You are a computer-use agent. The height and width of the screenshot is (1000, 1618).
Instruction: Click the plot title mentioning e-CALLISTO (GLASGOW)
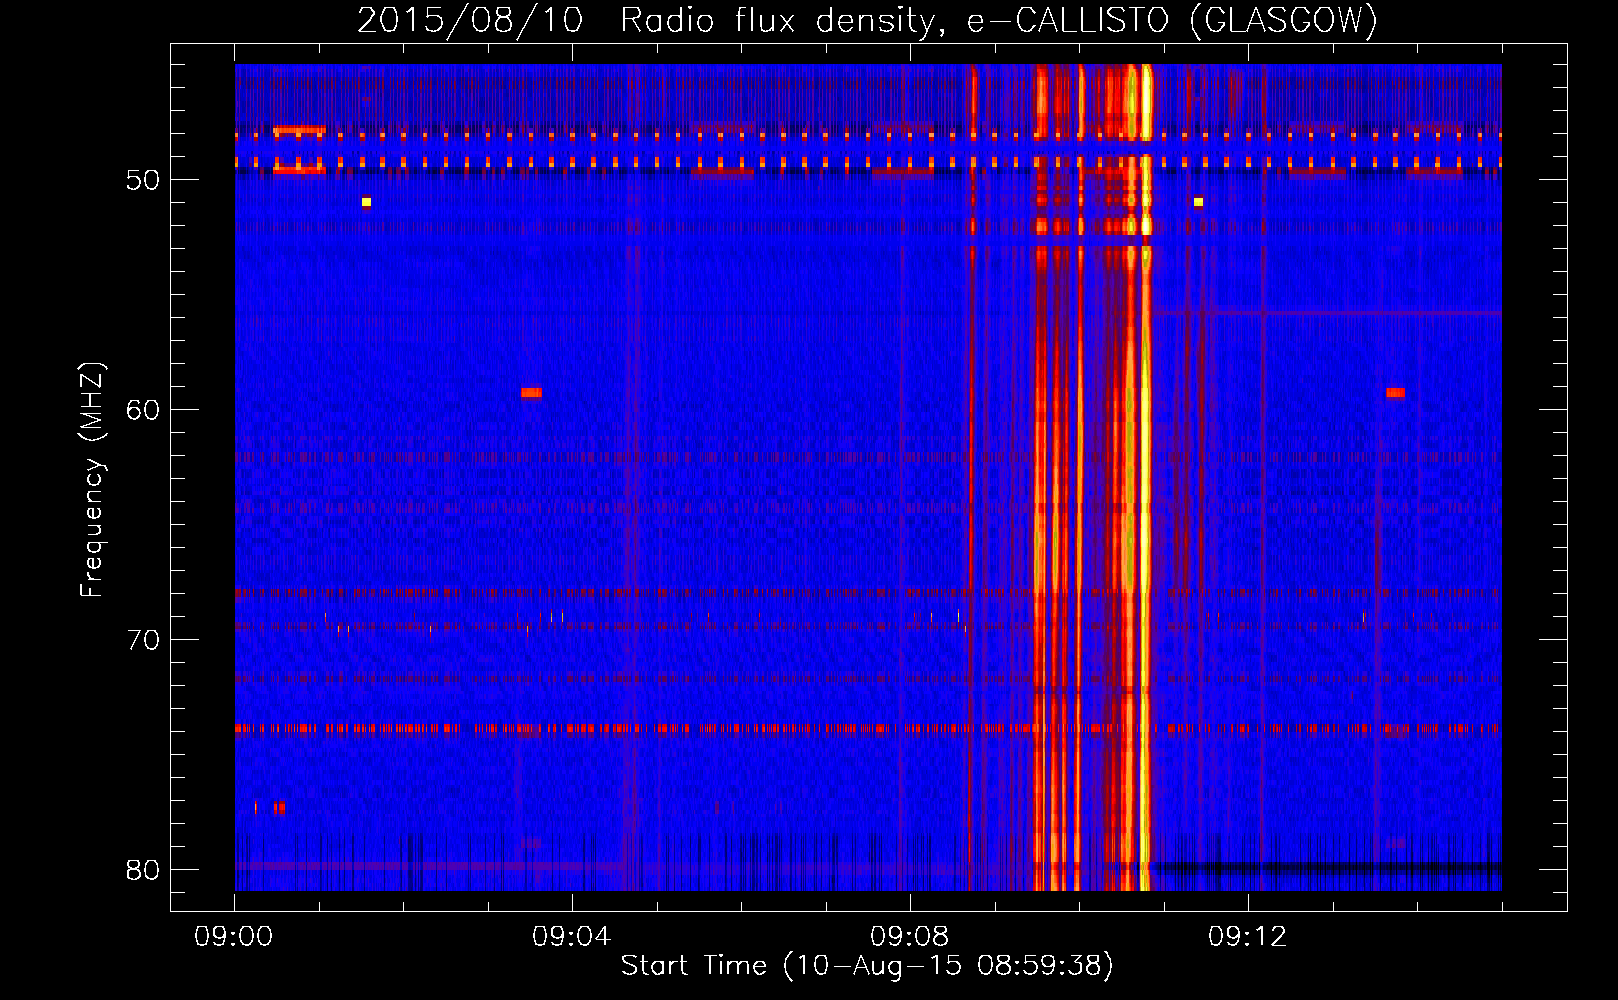pyautogui.click(x=868, y=20)
